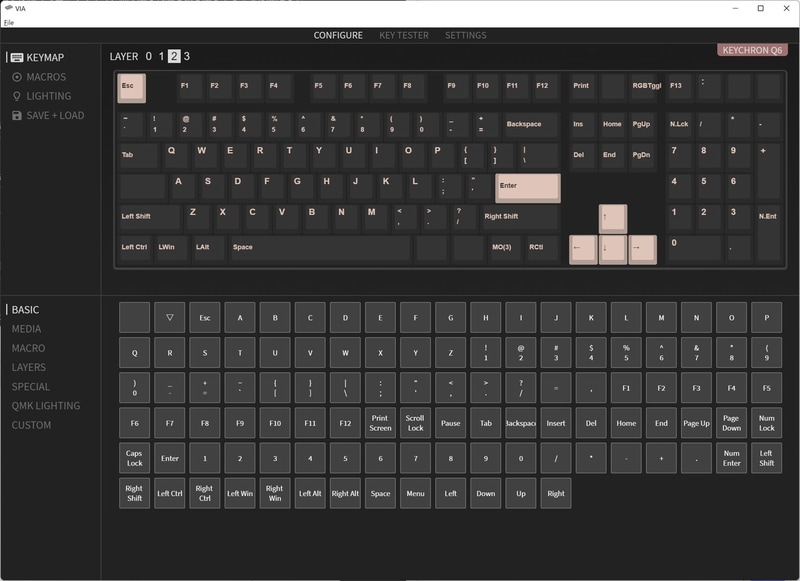Open the BASIC keycode category
The image size is (800, 581).
click(x=25, y=310)
